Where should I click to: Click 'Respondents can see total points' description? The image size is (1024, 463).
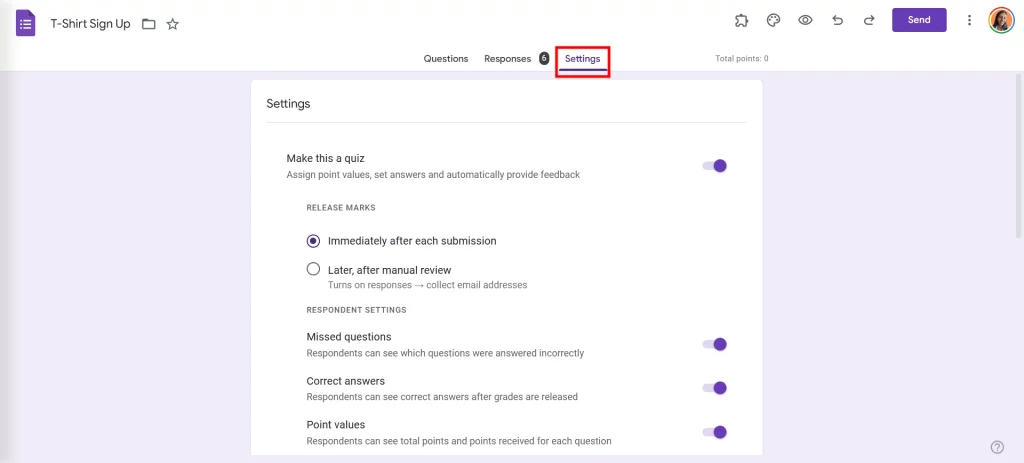459,441
